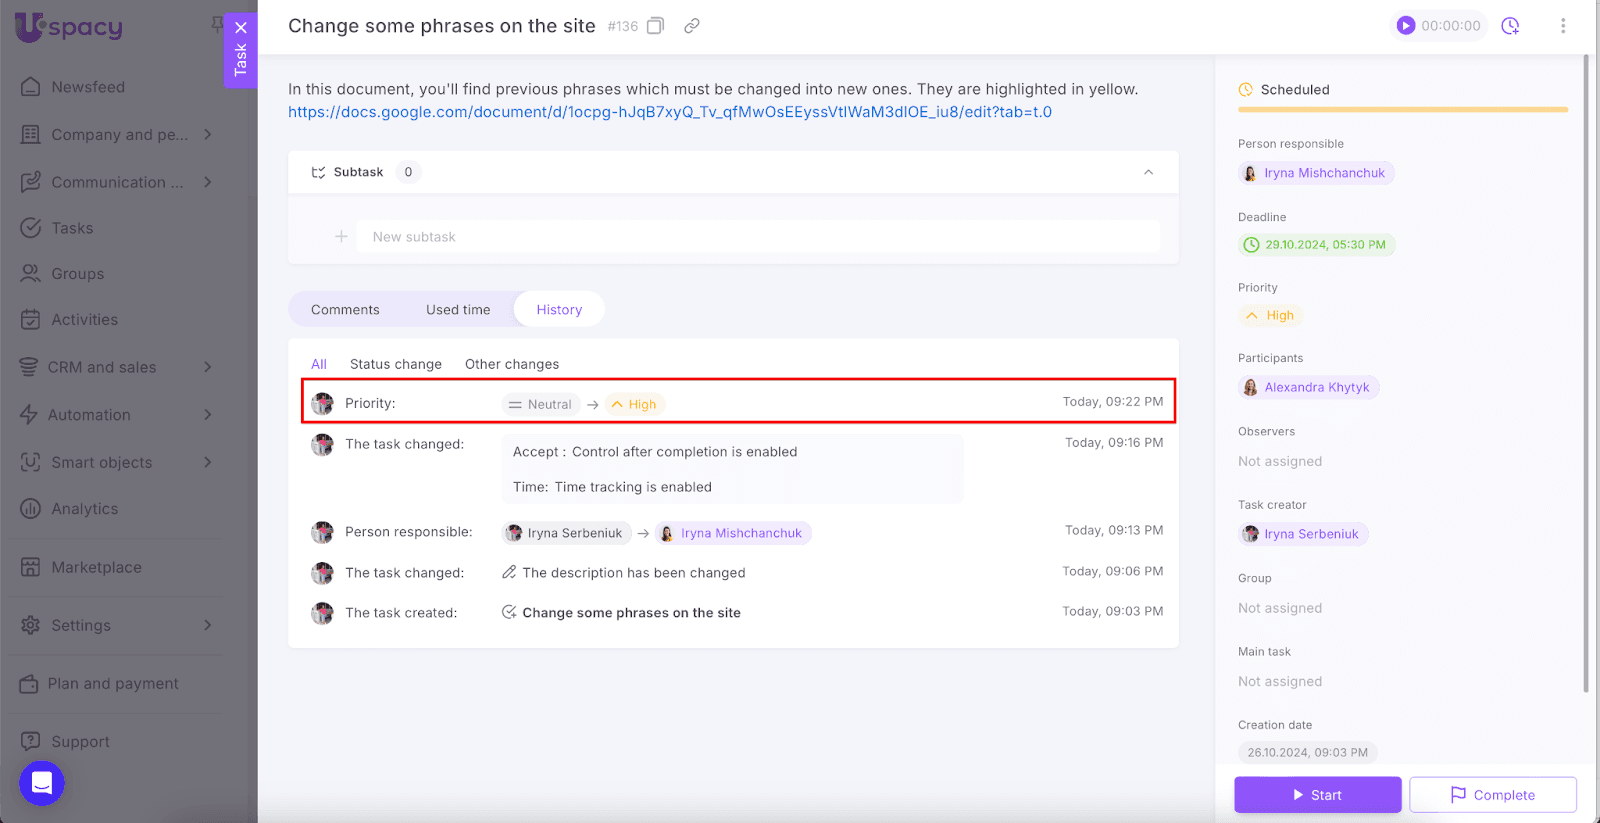This screenshot has height=823, width=1600.
Task: Start the task timer play icon
Action: (x=1406, y=26)
